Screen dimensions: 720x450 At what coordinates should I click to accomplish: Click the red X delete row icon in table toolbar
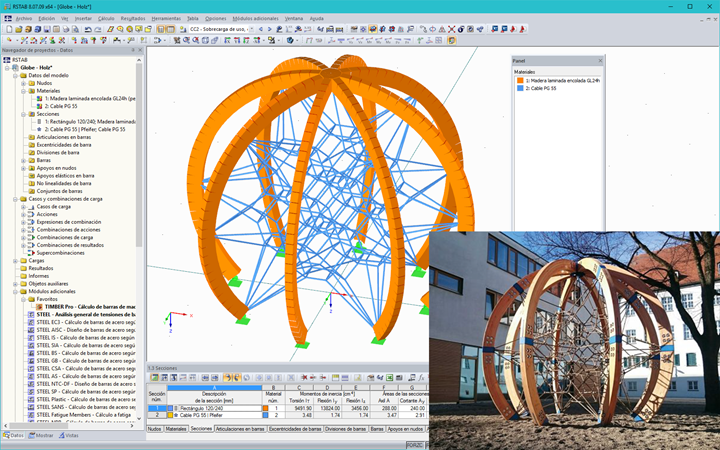click(x=304, y=377)
